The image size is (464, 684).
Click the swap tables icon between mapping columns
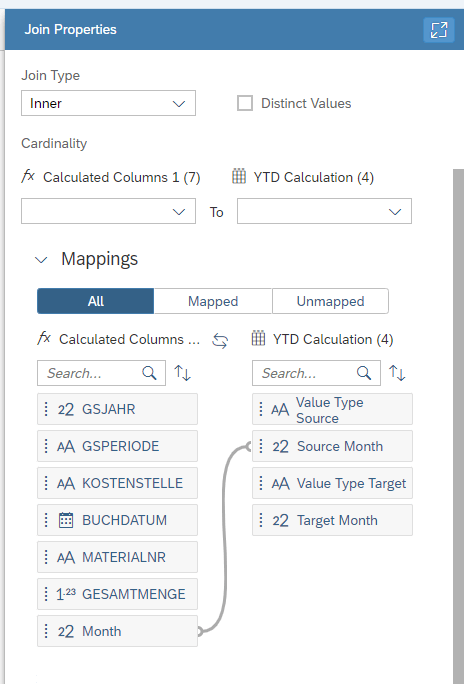click(x=220, y=340)
